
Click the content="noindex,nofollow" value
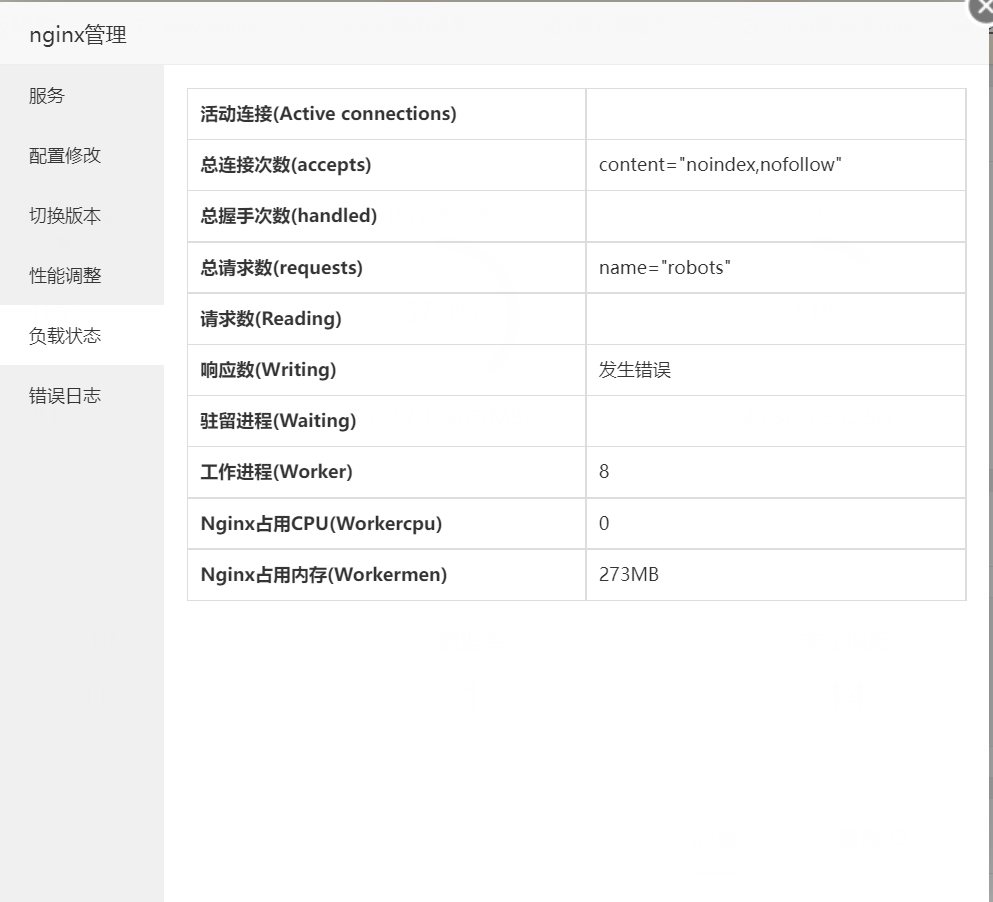720,165
